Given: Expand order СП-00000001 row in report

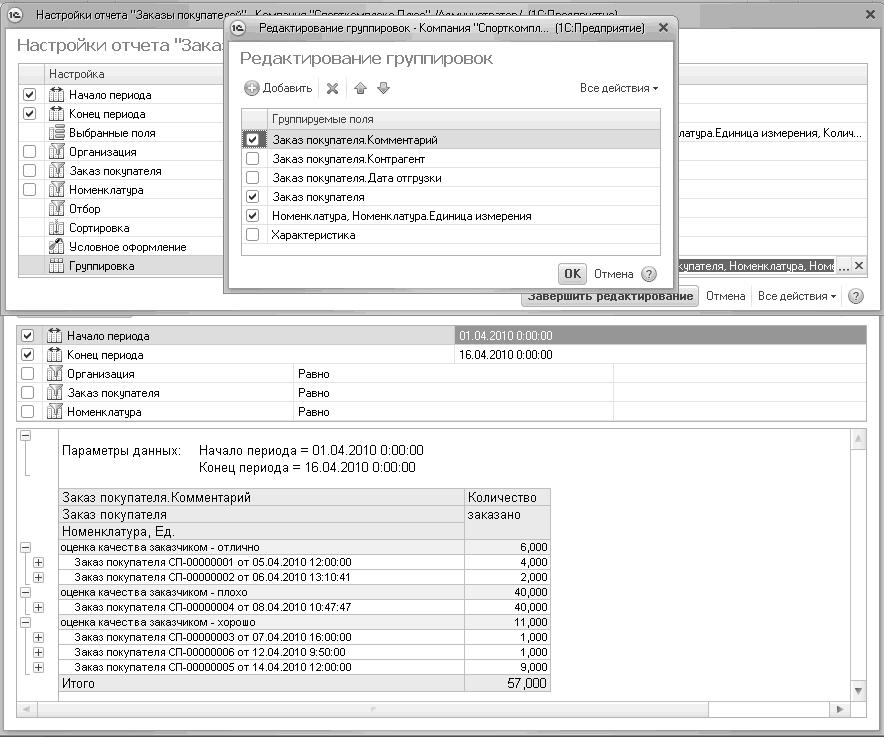Looking at the screenshot, I should coord(39,563).
